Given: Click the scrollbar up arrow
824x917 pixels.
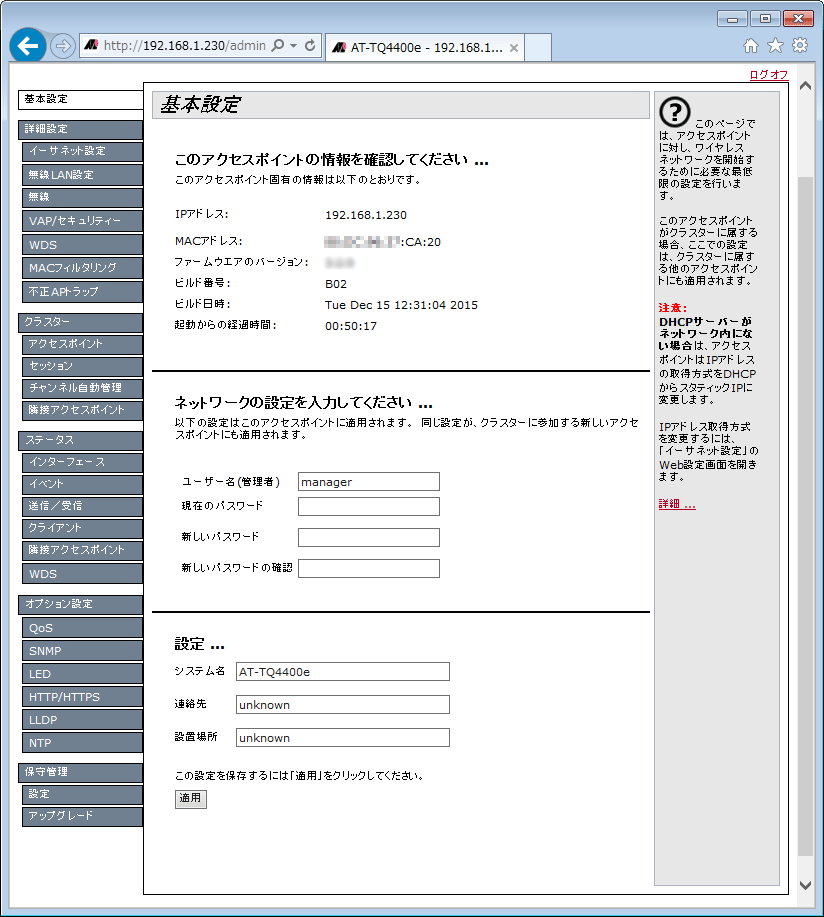Looking at the screenshot, I should (805, 86).
